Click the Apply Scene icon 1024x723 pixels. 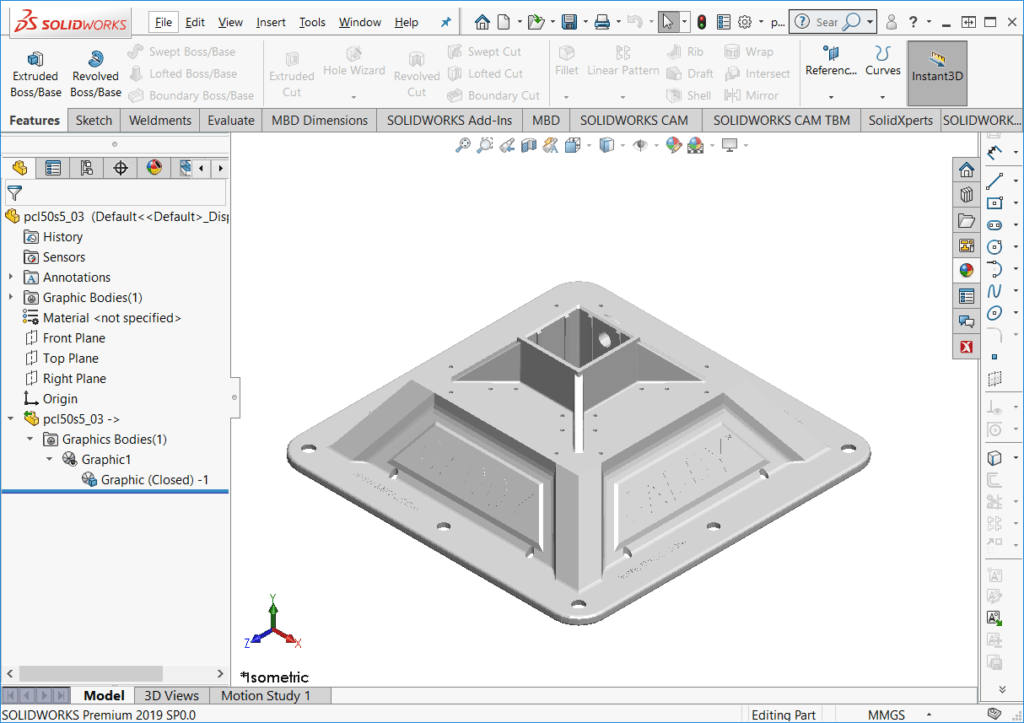tap(696, 145)
